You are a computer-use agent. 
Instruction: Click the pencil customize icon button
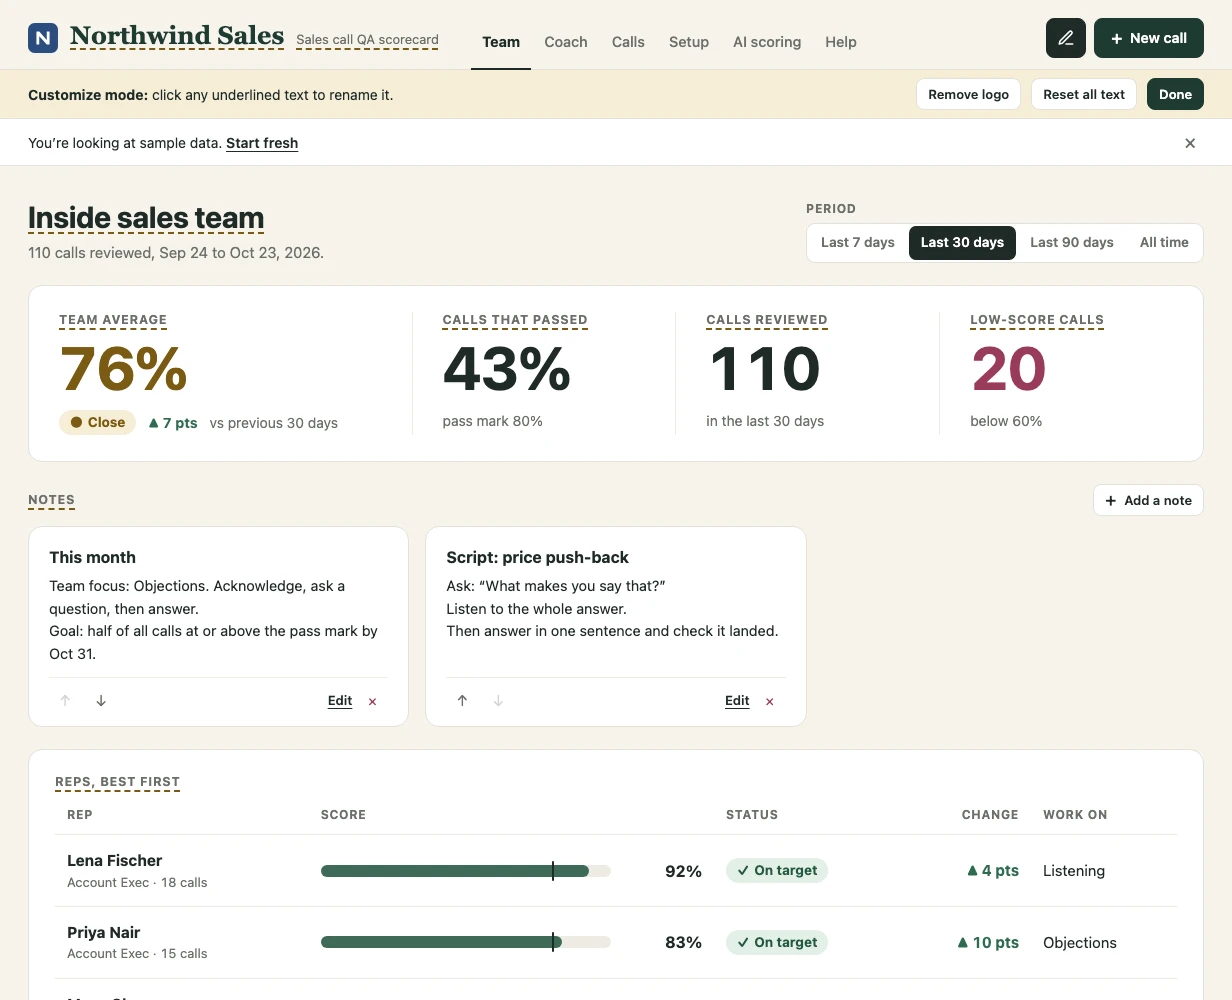coord(1066,38)
